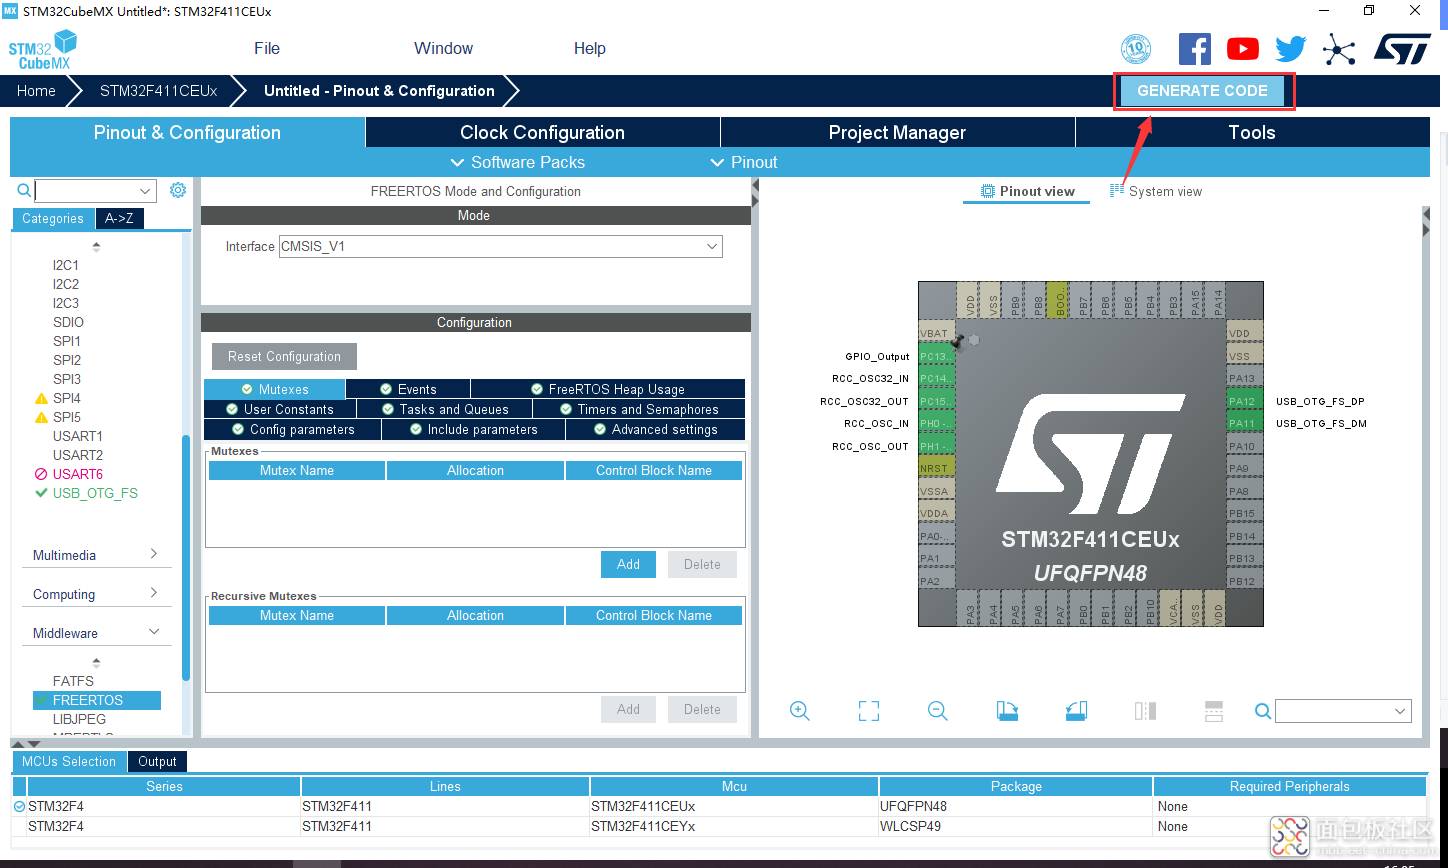Open the pin search combo box
The width and height of the screenshot is (1448, 868).
1343,711
